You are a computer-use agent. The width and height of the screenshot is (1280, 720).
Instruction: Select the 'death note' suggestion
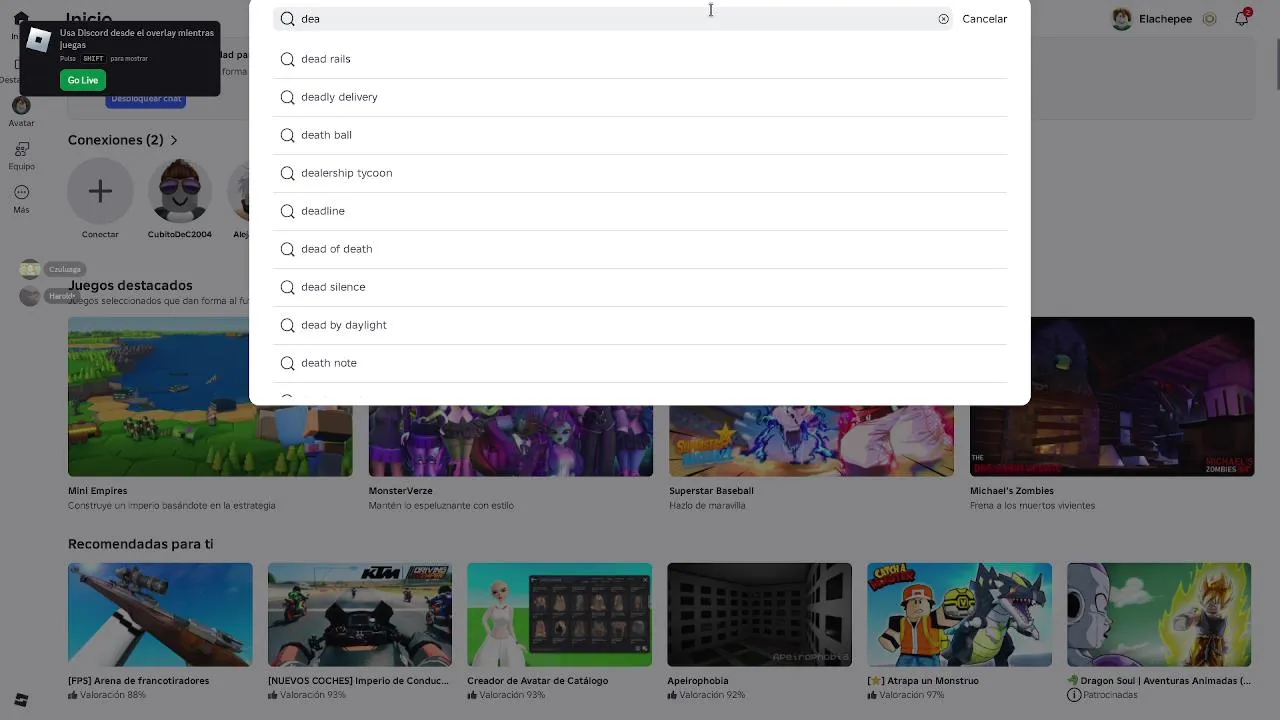[x=640, y=363]
